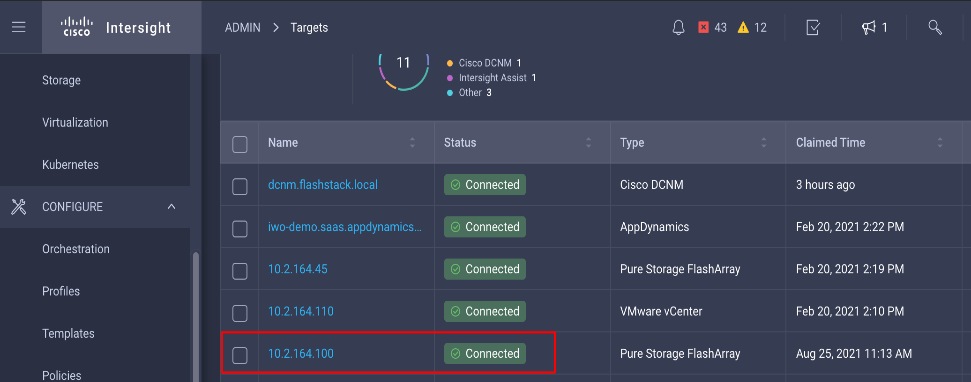
Task: Open the 10.2.164.110 target link
Action: [300, 311]
